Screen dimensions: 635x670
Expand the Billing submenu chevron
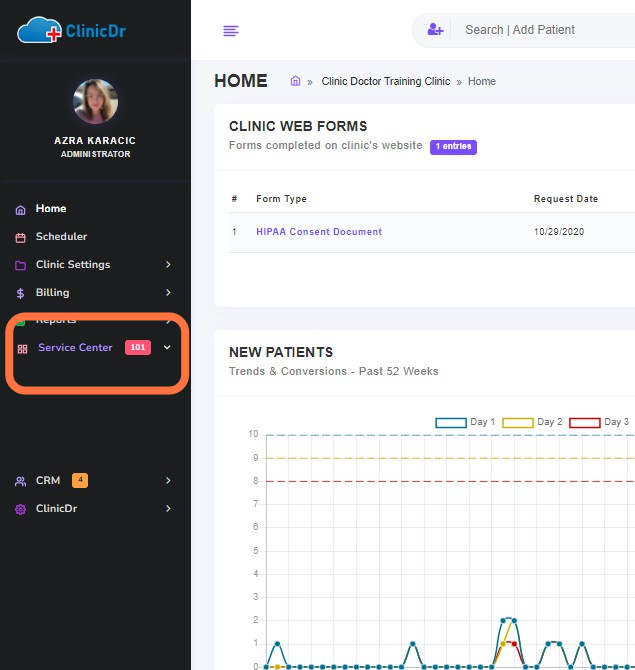[x=168, y=292]
